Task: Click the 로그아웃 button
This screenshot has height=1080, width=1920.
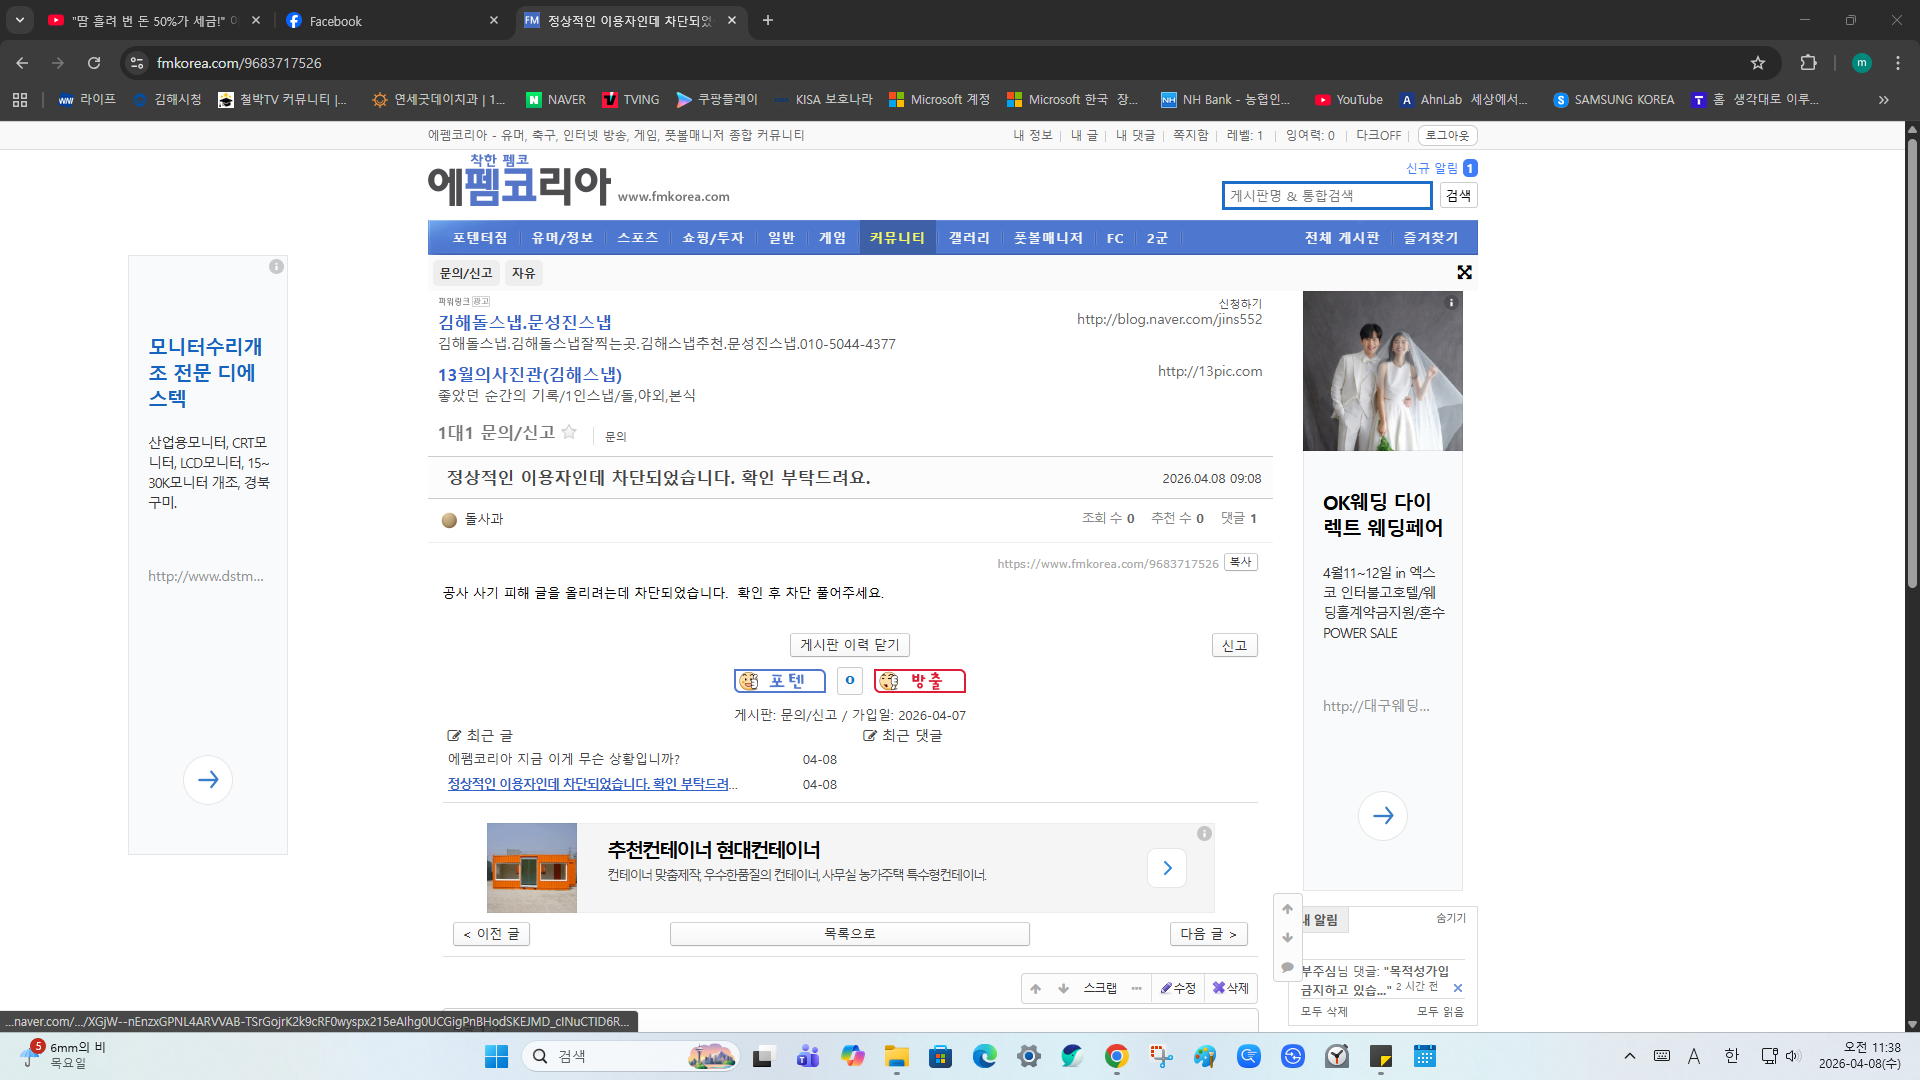Action: click(x=1447, y=135)
